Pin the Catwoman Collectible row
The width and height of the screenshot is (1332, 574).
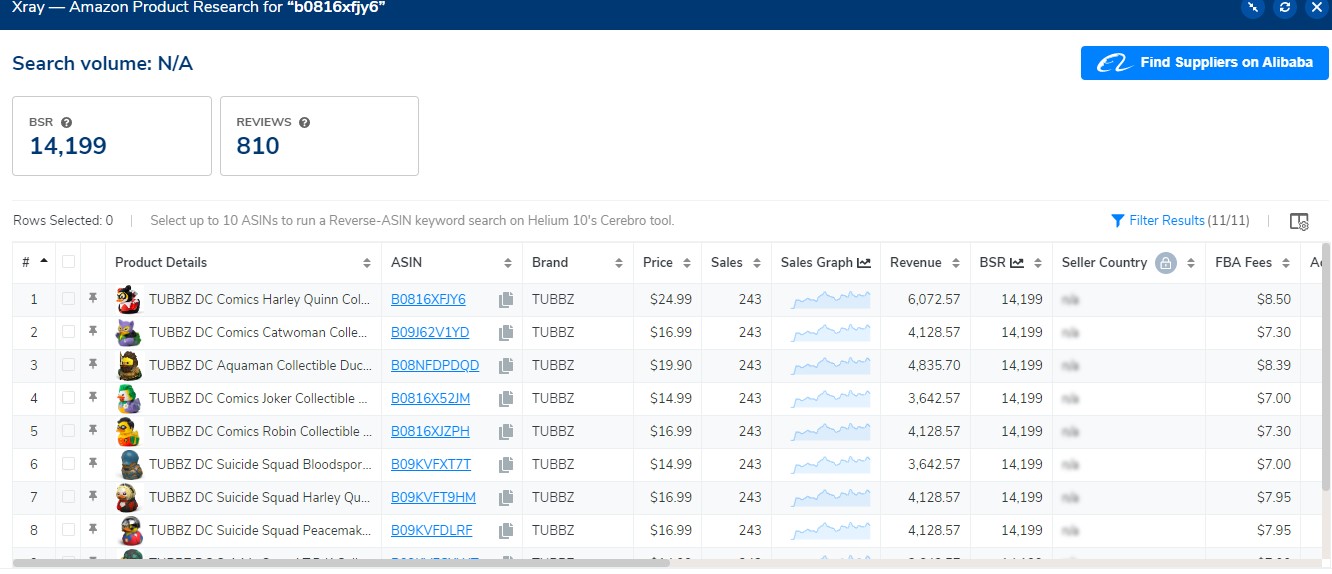tap(93, 331)
